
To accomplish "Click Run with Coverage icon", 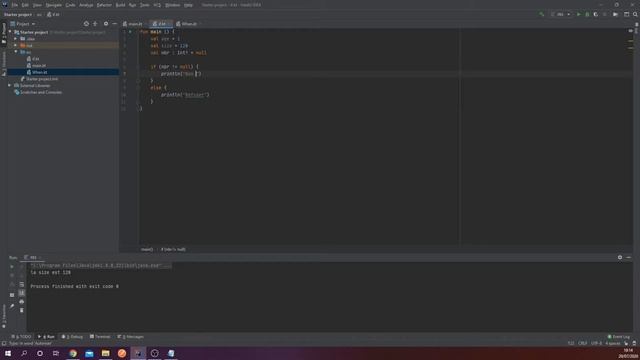I will (x=596, y=14).
